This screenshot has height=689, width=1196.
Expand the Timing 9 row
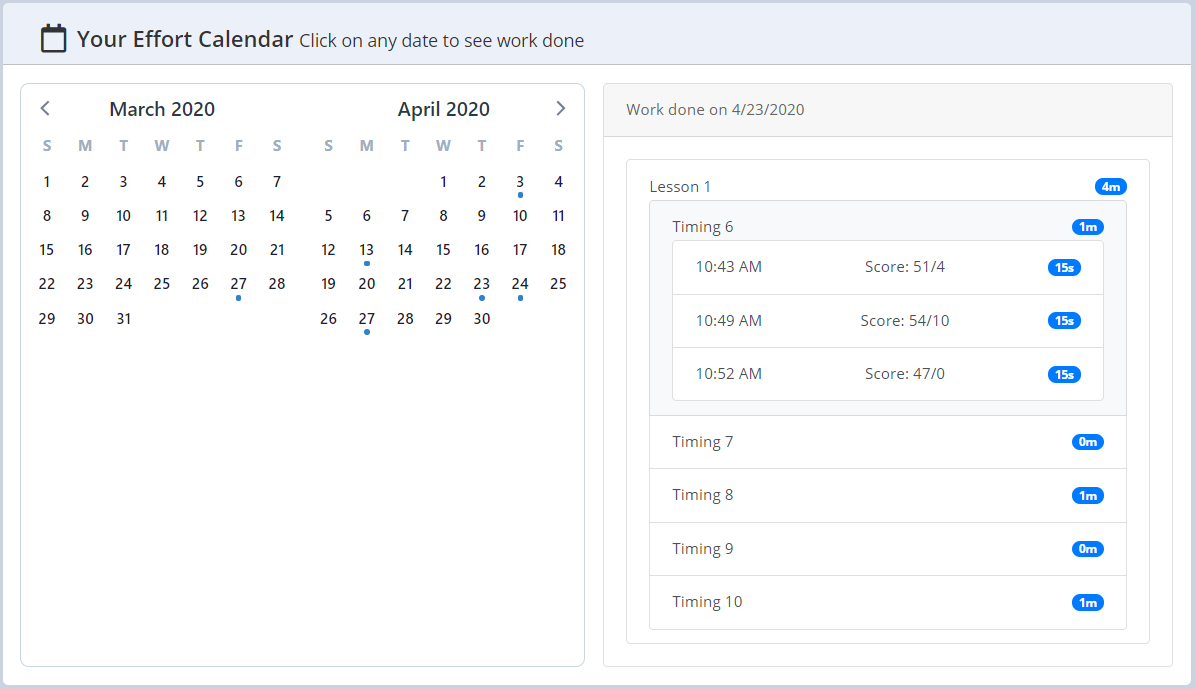pos(703,549)
